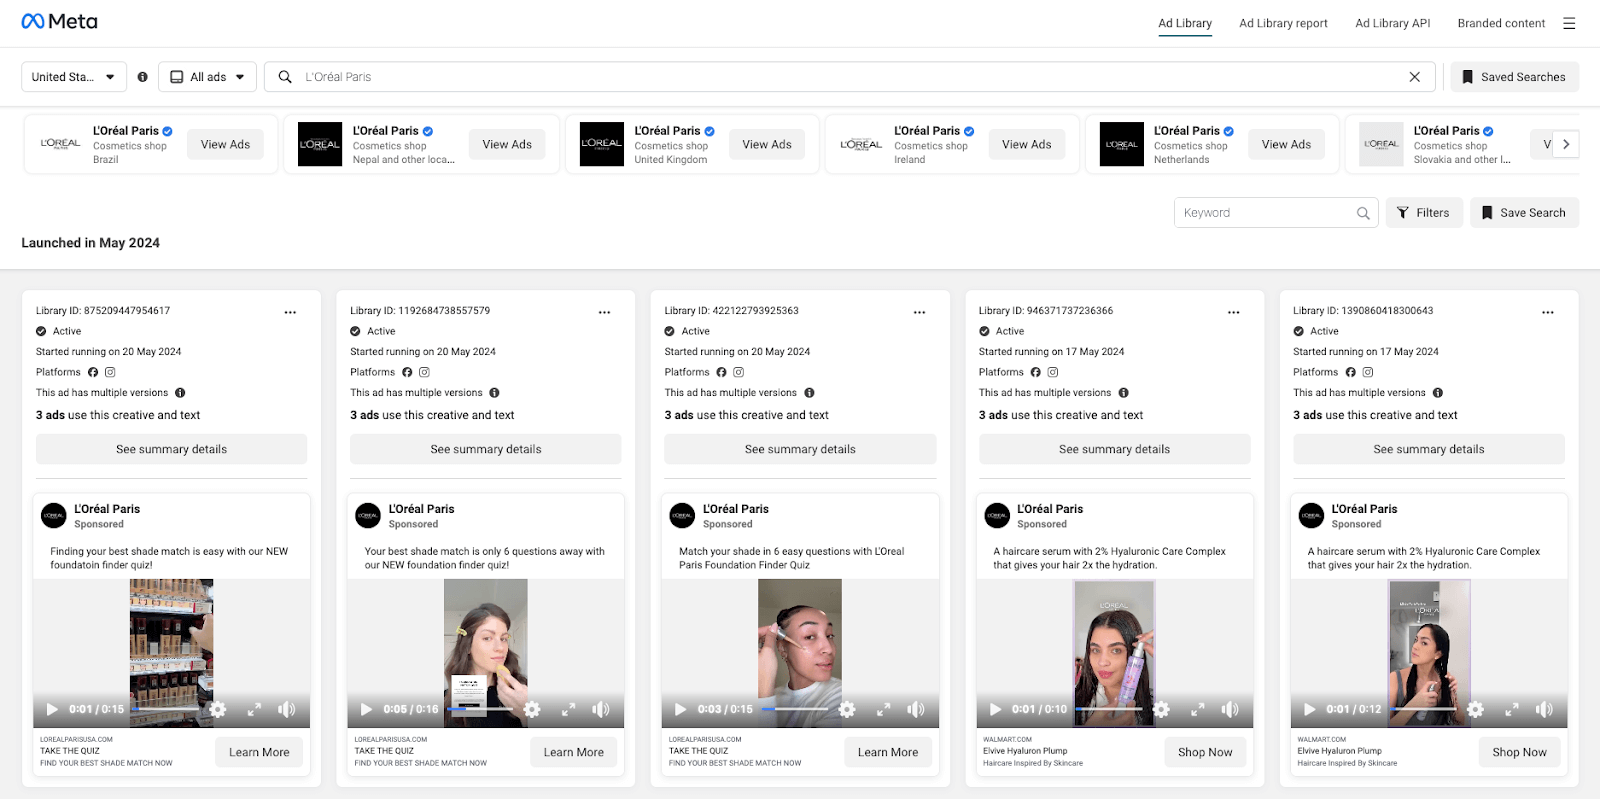
Task: Open options menu for ad 946371737236366
Action: point(1233,312)
